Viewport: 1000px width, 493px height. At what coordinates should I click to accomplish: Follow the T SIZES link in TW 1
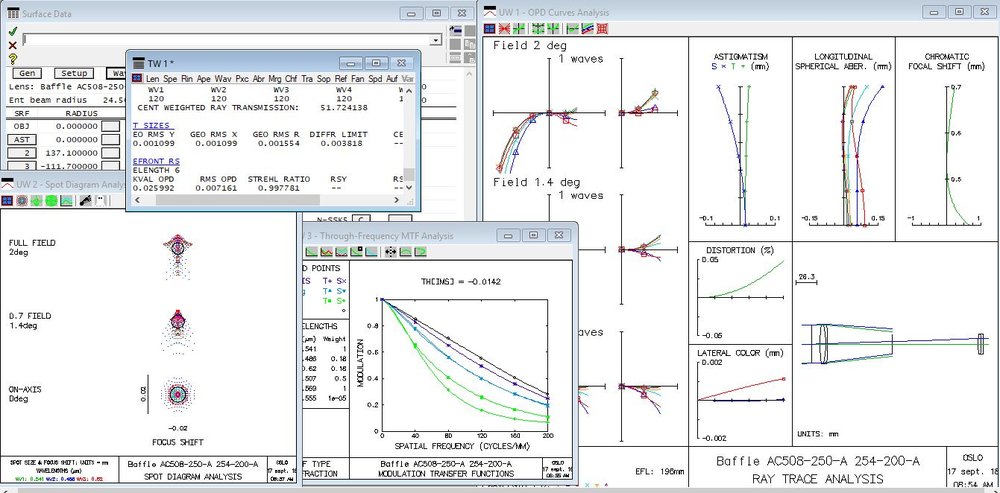[x=151, y=126]
